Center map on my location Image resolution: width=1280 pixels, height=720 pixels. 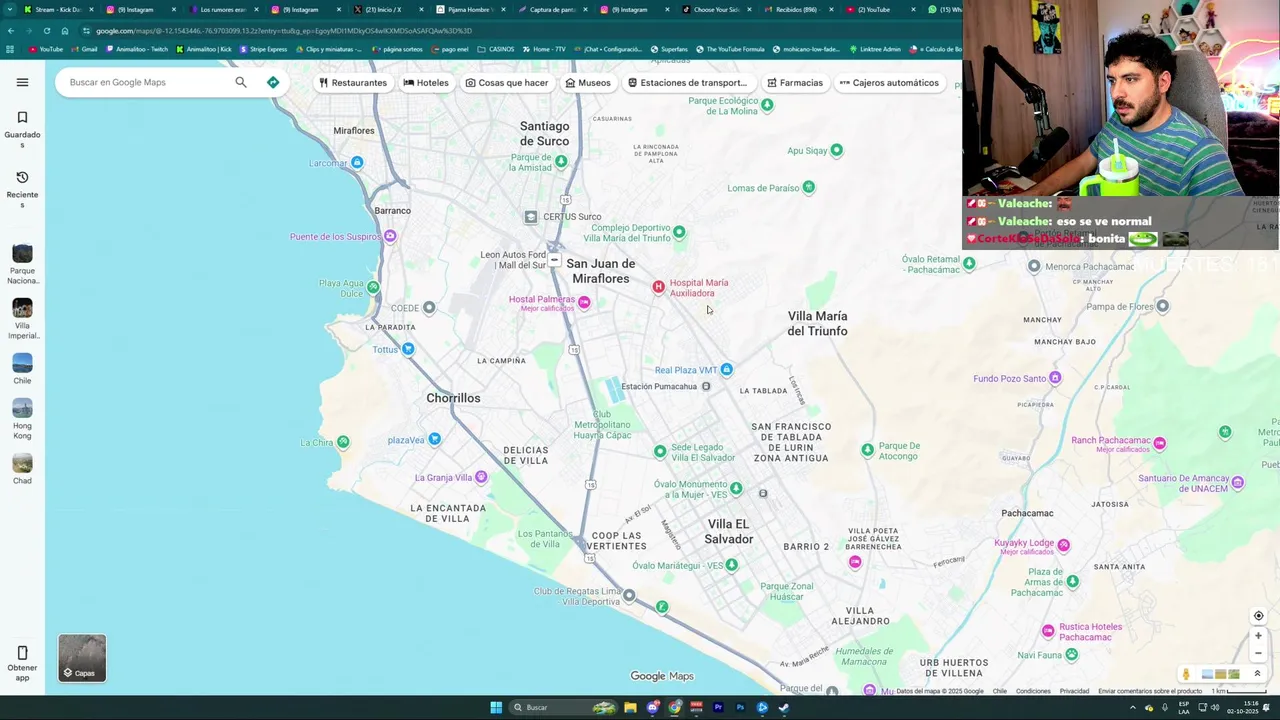pos(1258,616)
